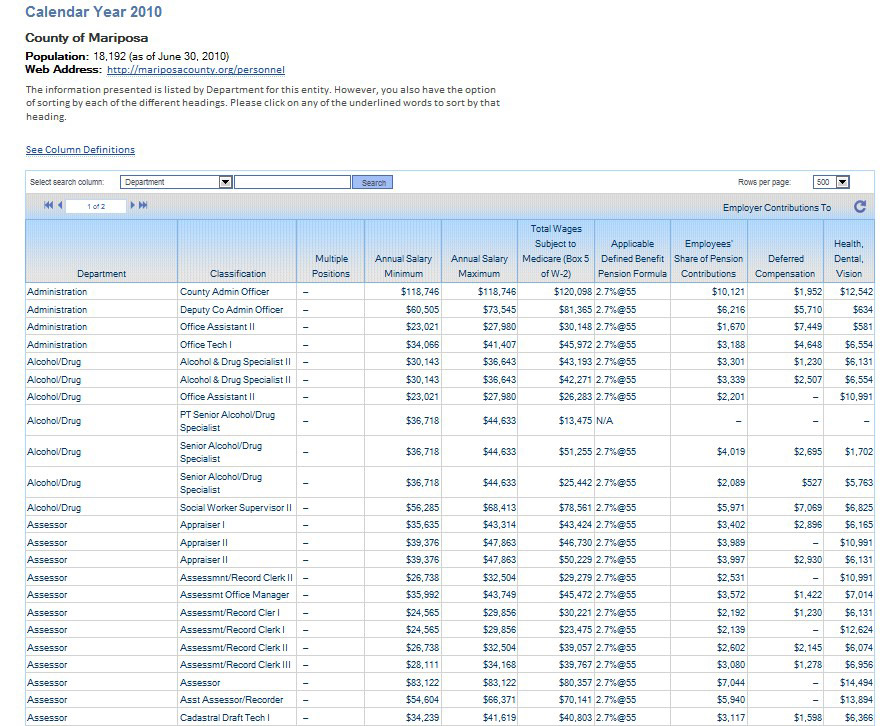
Task: Click the County of Mariposa title
Action: coord(87,38)
